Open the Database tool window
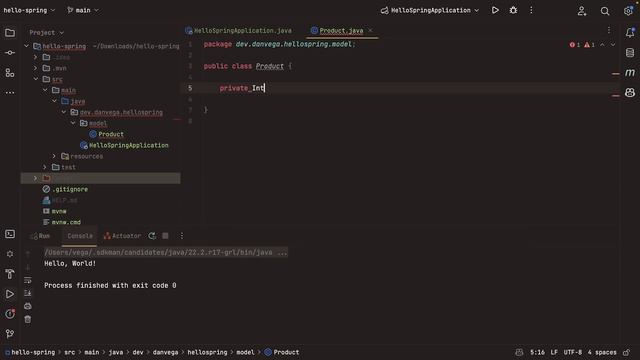This screenshot has width=640, height=360. (x=630, y=52)
